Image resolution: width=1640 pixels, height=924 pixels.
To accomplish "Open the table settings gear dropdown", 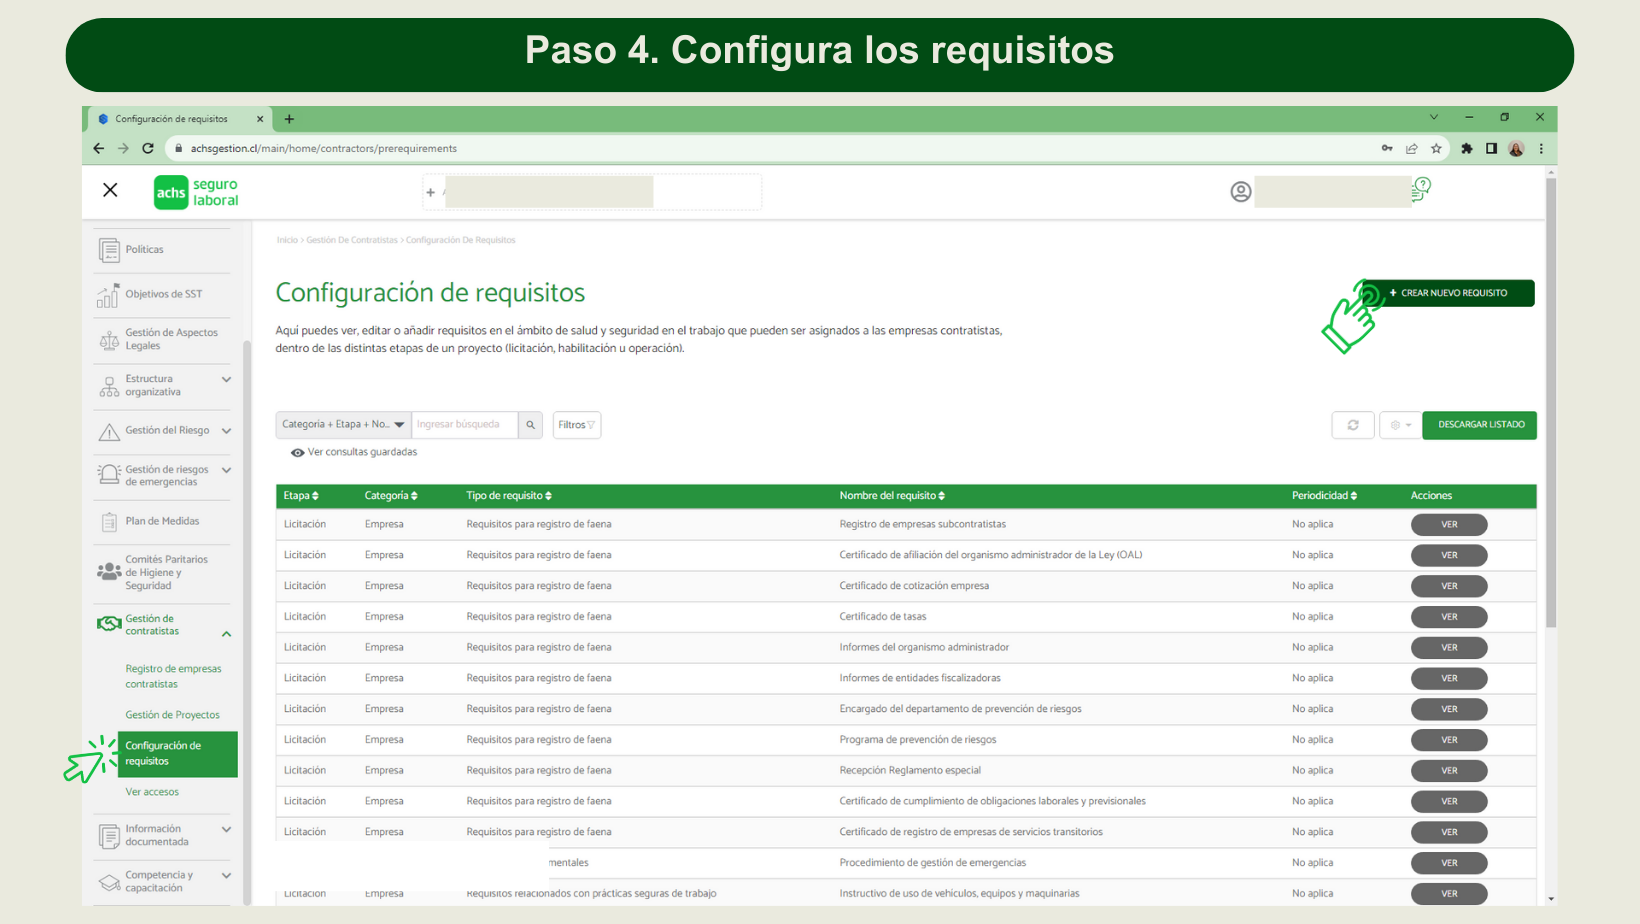I will 1400,425.
